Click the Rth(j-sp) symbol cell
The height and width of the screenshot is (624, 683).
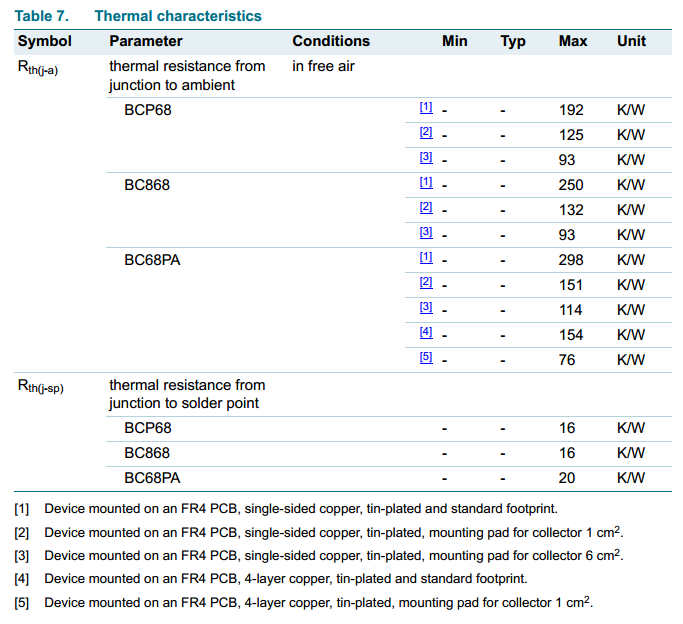point(41,386)
